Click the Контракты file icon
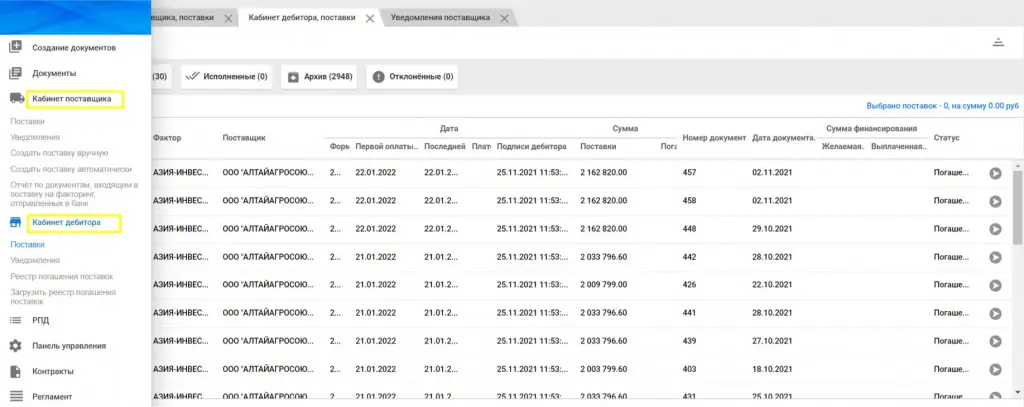The image size is (1024, 407). tap(15, 371)
